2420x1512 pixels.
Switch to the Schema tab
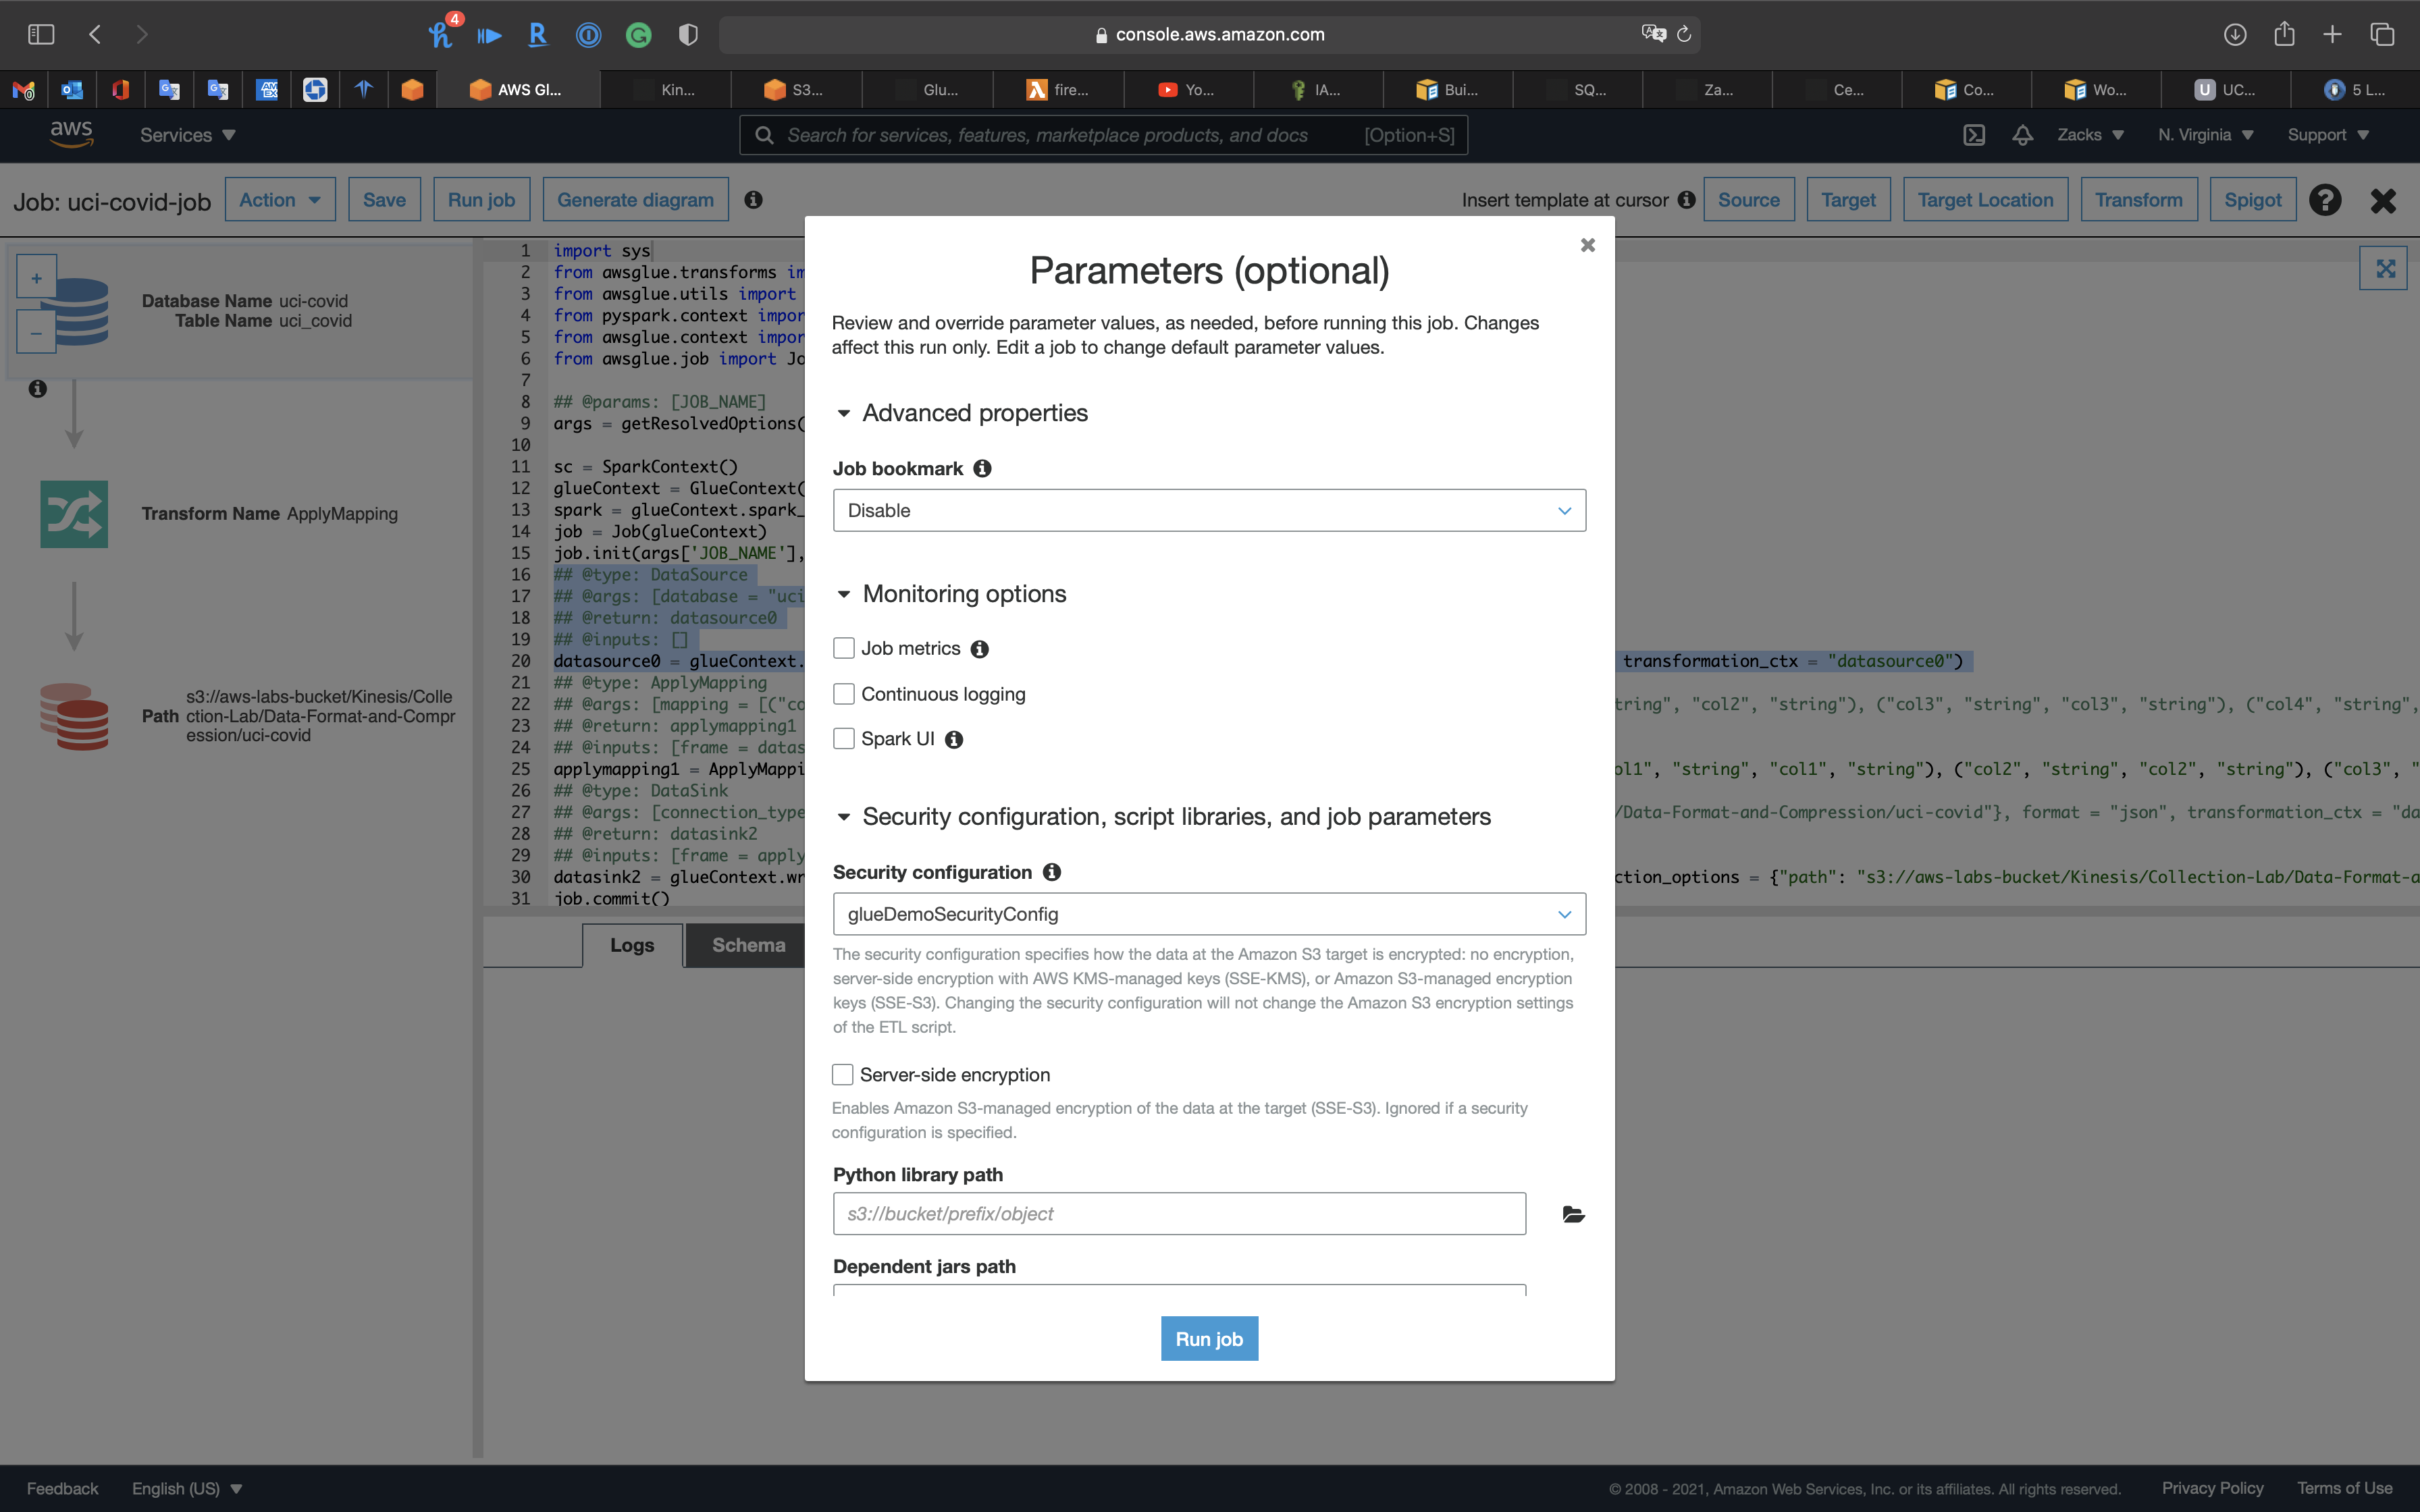click(748, 945)
